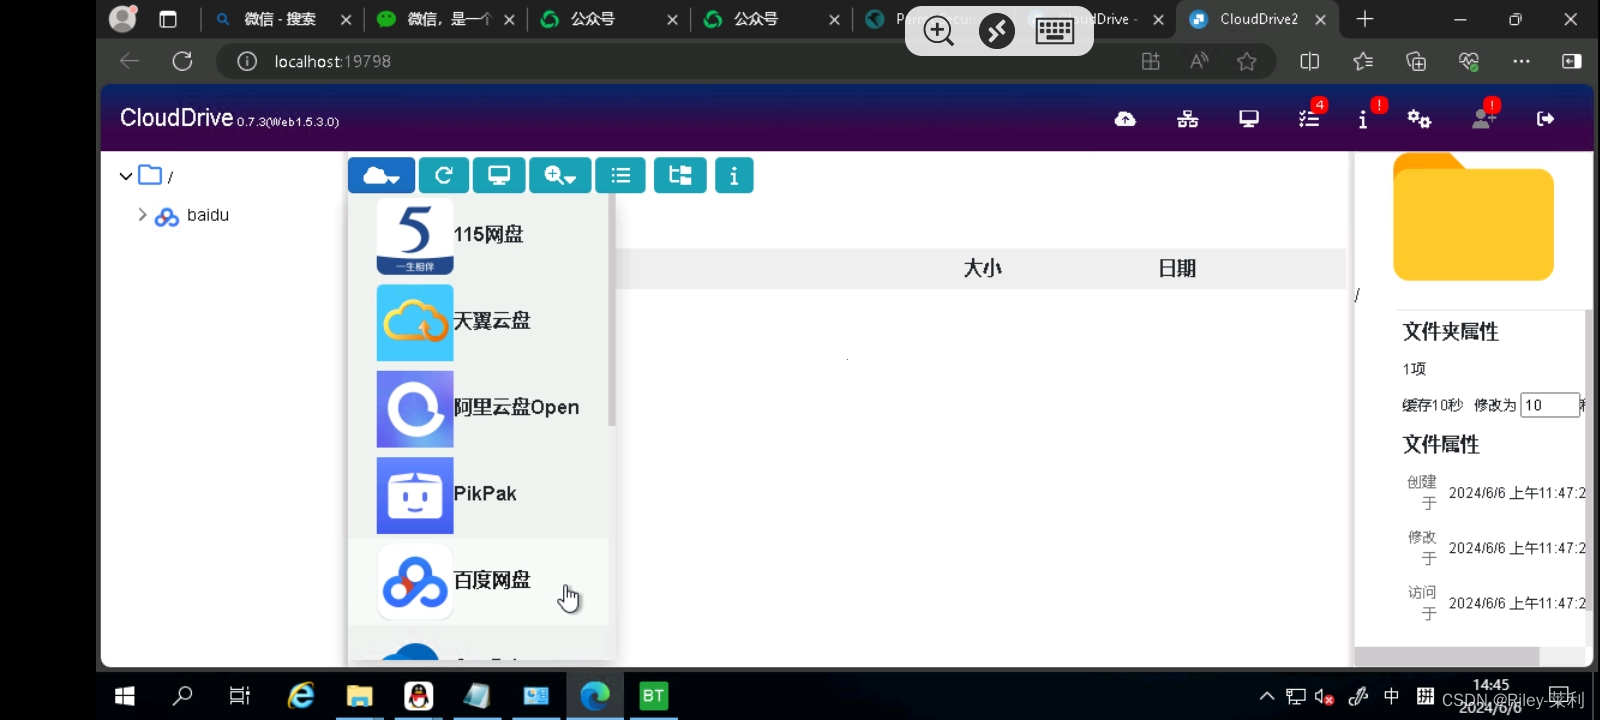
Task: Switch to list view in file toolbar
Action: pyautogui.click(x=620, y=176)
